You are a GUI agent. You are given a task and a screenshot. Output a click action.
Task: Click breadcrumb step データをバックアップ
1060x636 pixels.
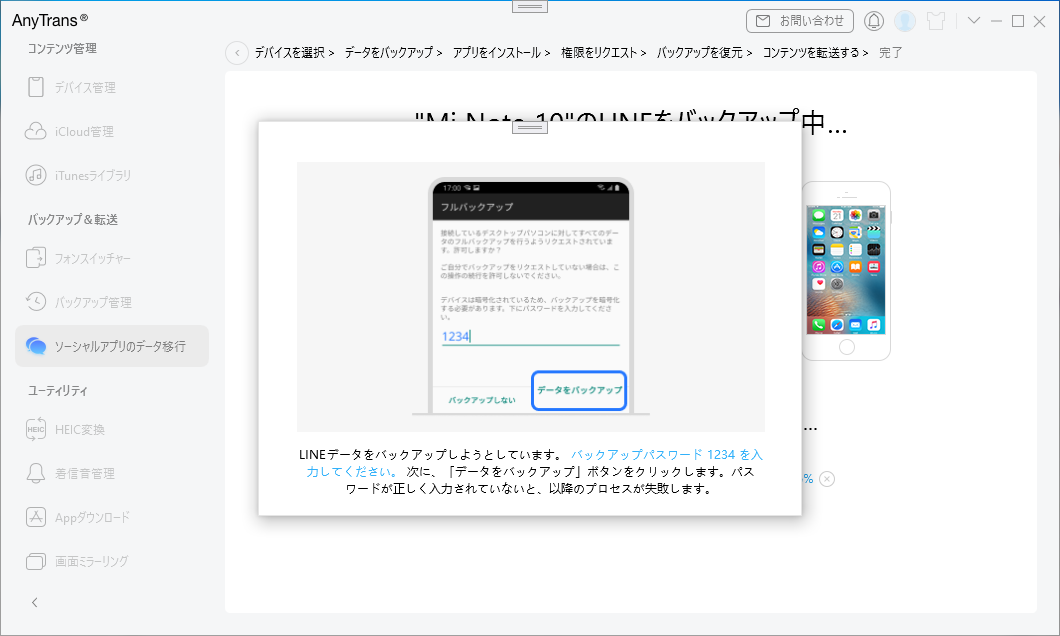tap(389, 53)
